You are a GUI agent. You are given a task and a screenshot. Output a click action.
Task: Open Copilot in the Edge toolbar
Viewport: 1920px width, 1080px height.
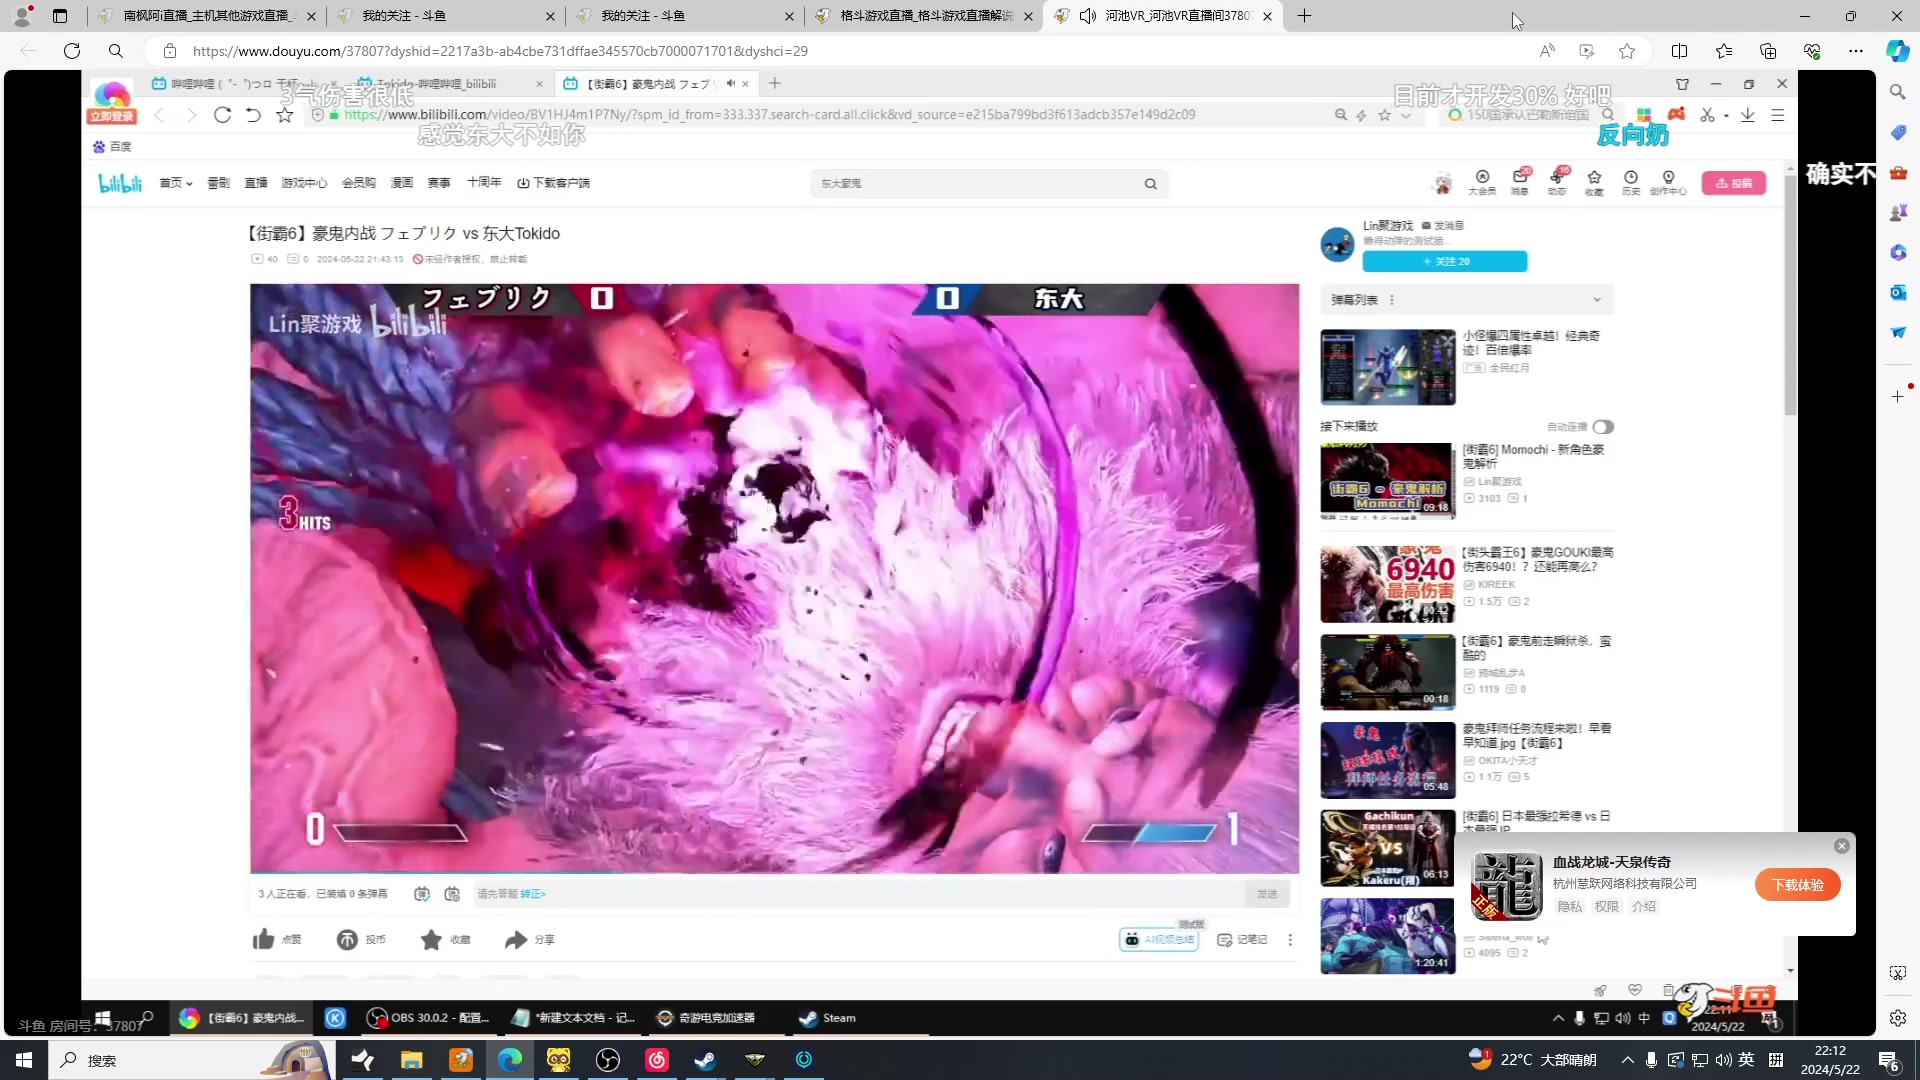pyautogui.click(x=1897, y=51)
